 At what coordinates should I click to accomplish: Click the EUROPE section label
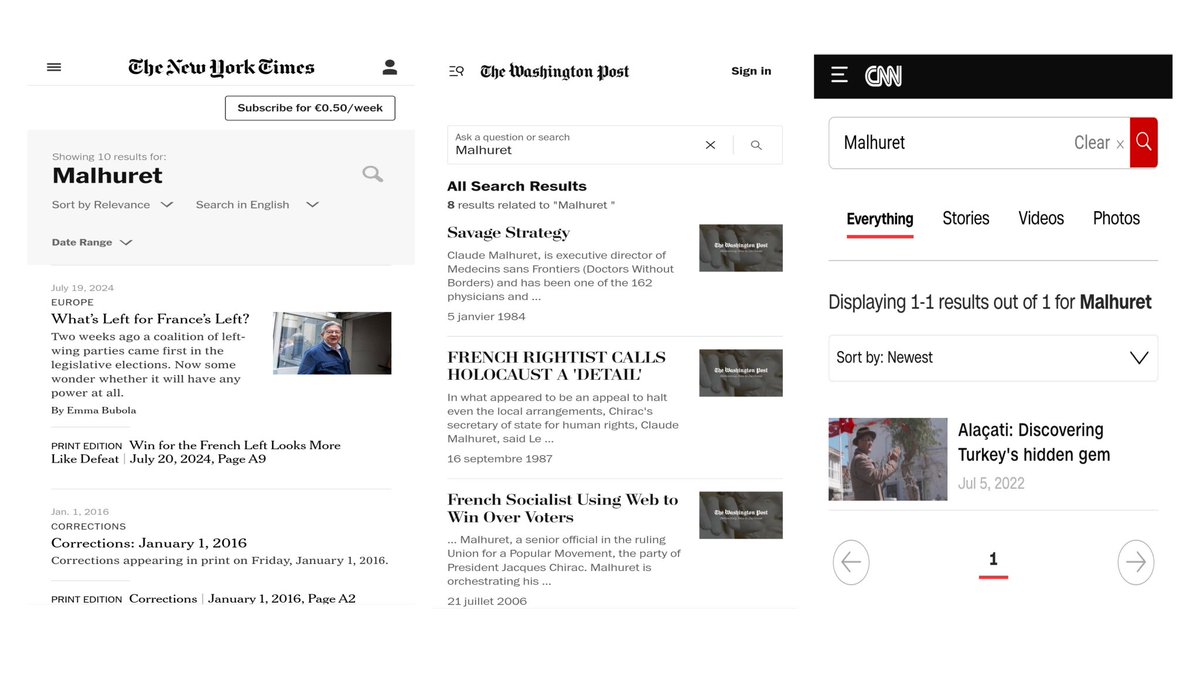click(73, 302)
